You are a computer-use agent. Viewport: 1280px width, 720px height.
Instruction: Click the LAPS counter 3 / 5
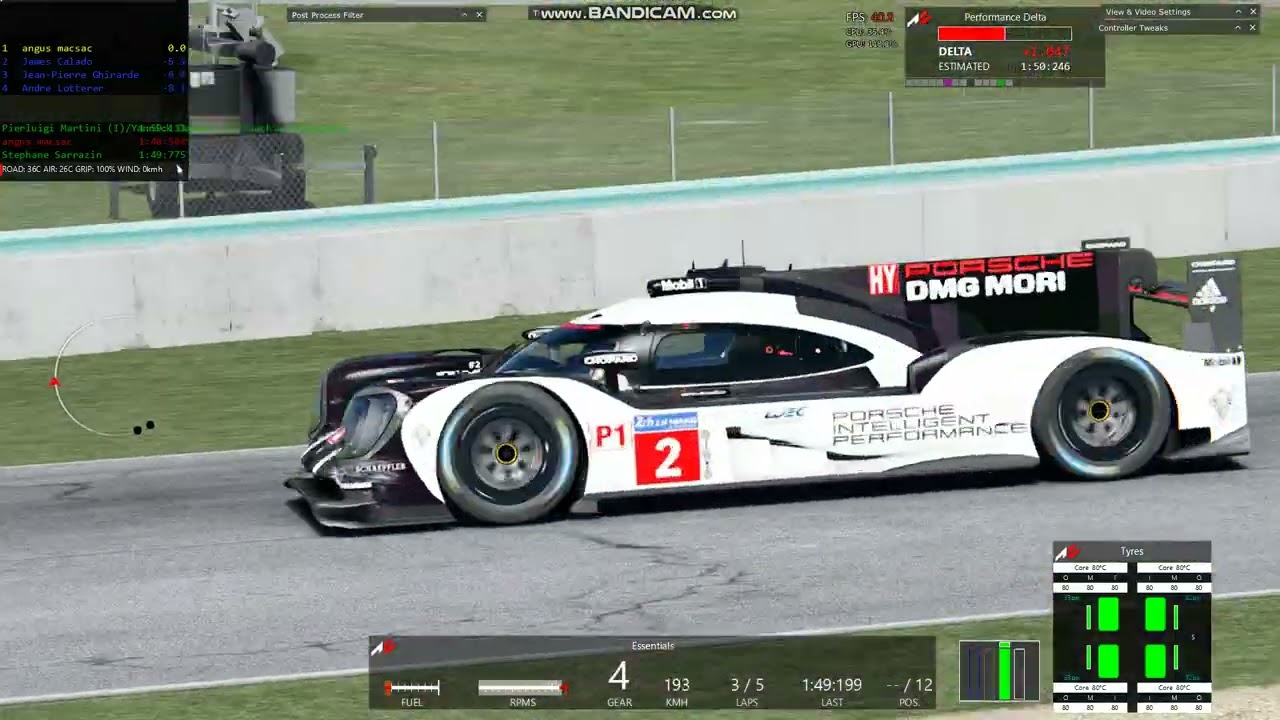click(747, 685)
